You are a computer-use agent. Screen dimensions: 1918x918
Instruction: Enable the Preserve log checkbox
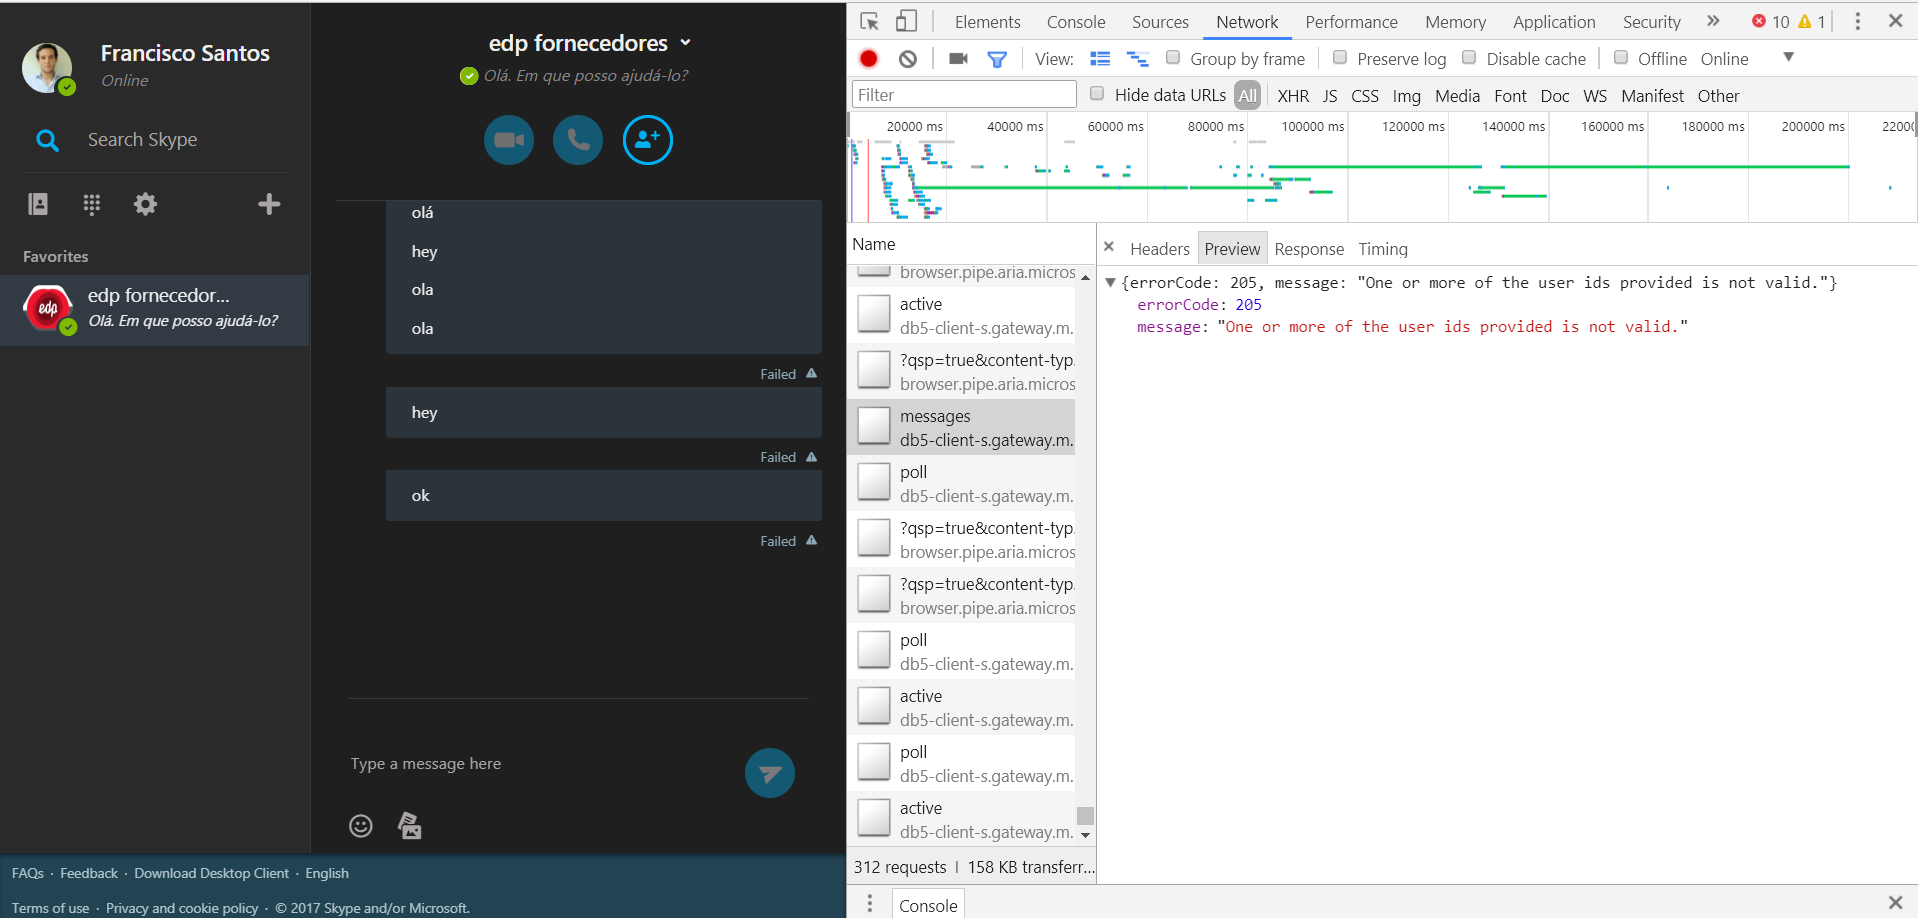coord(1340,58)
